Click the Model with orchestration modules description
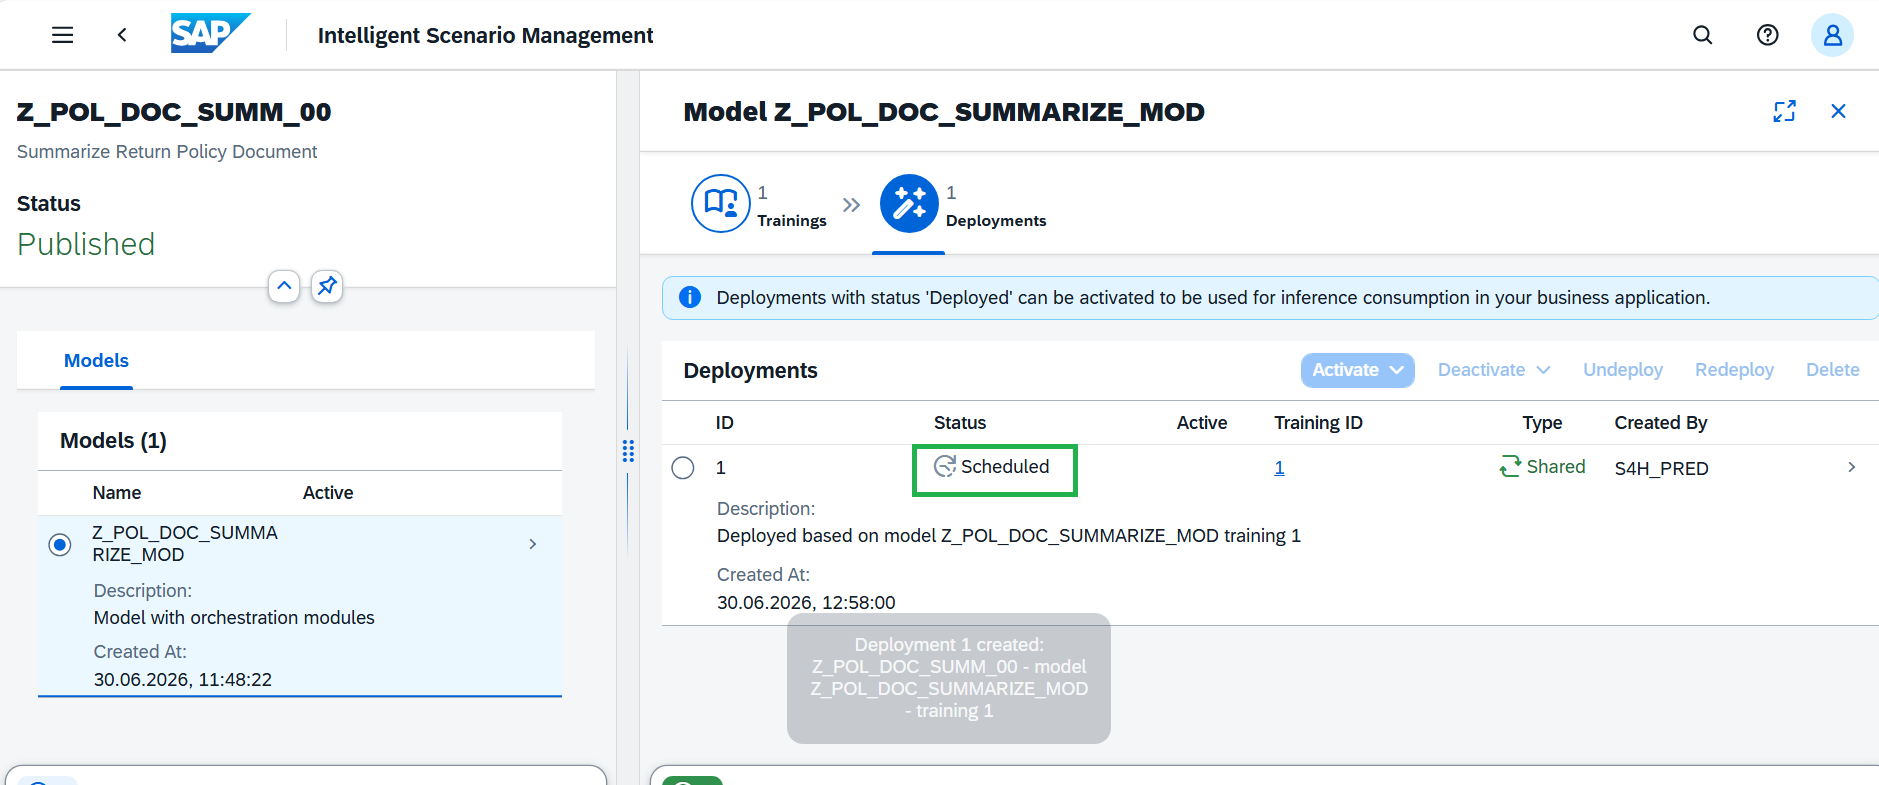This screenshot has width=1879, height=785. click(234, 618)
